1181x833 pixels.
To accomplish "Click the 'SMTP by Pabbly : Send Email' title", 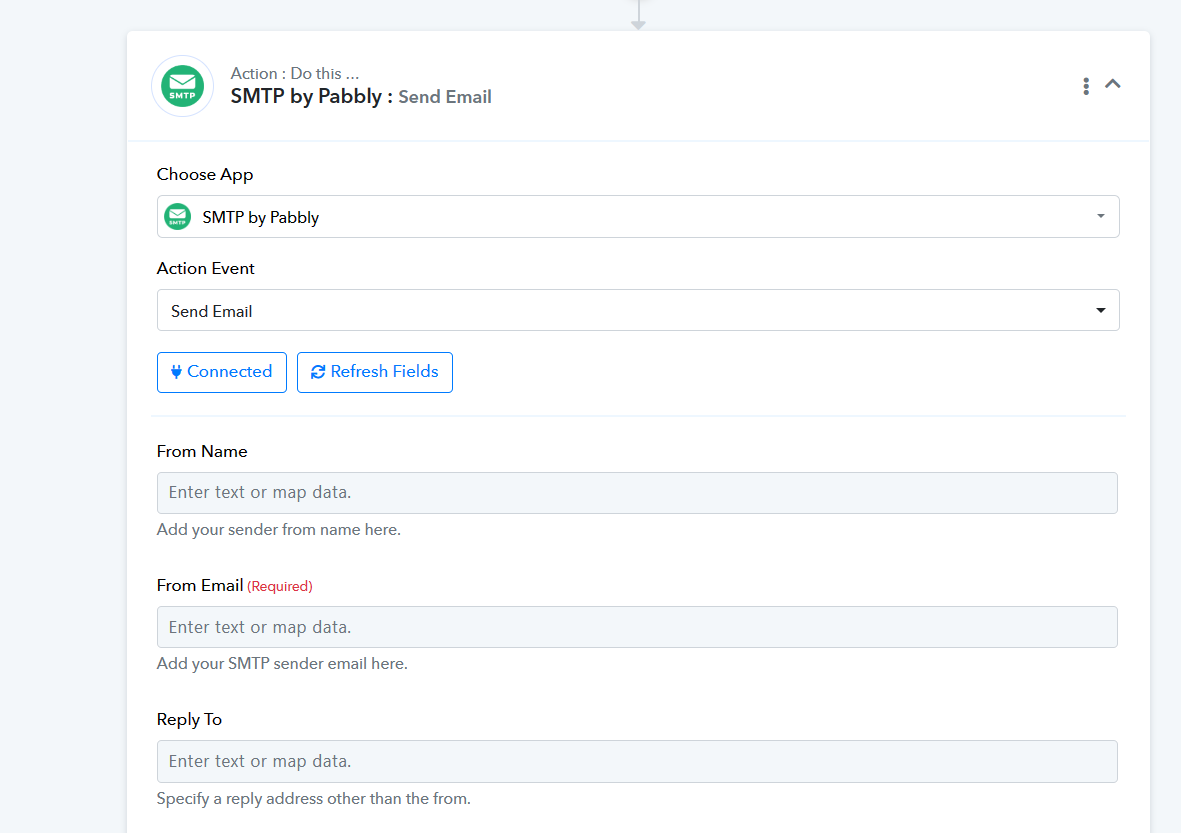I will (361, 96).
